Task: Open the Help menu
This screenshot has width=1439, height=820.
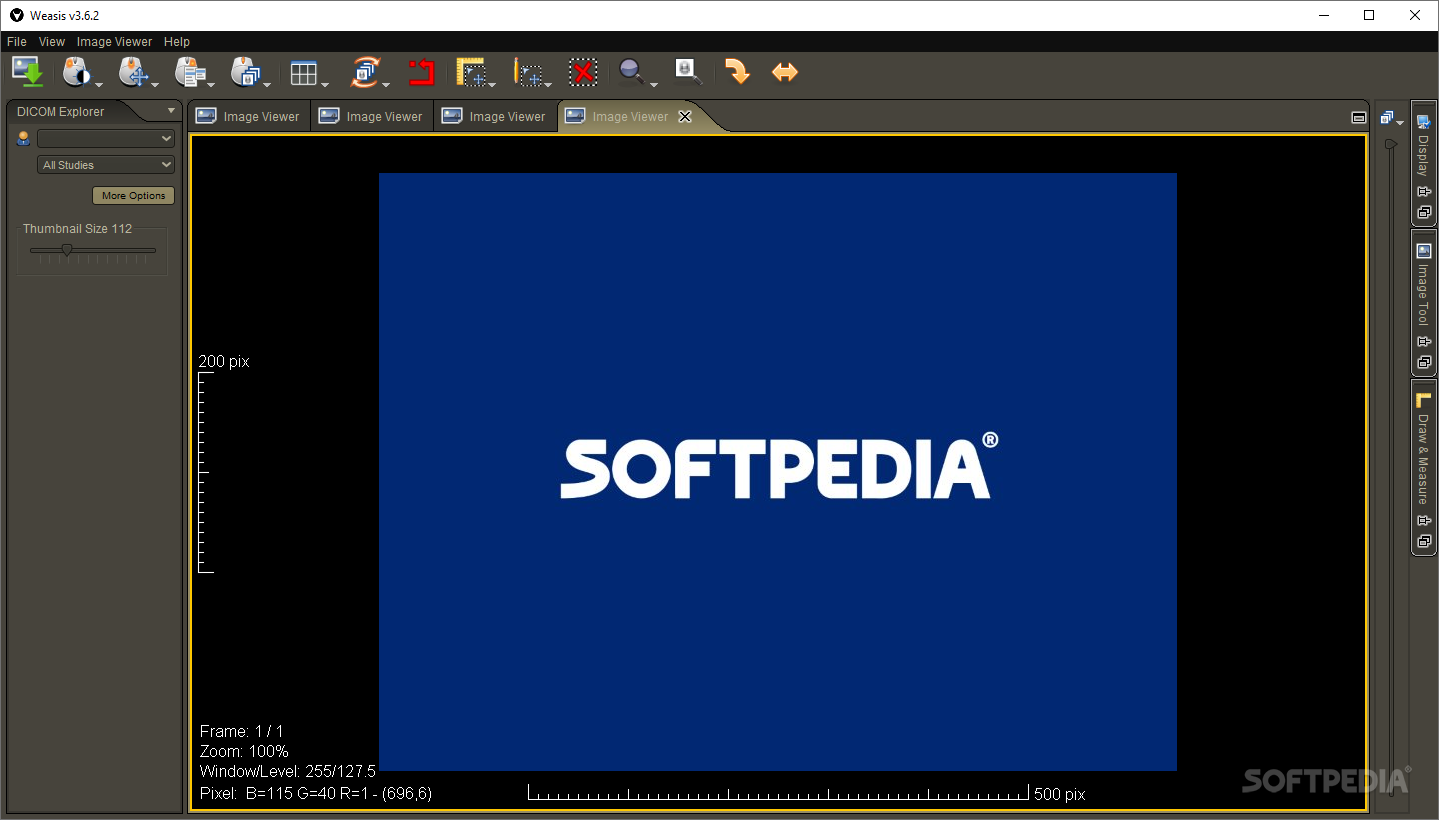Action: pyautogui.click(x=177, y=42)
